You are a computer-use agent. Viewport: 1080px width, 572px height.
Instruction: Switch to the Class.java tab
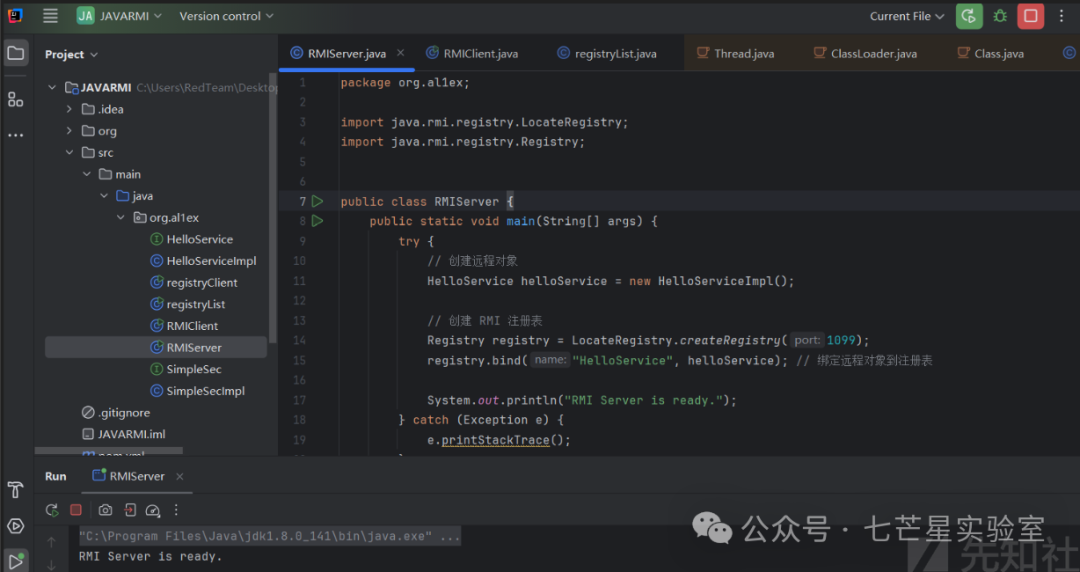pos(990,53)
